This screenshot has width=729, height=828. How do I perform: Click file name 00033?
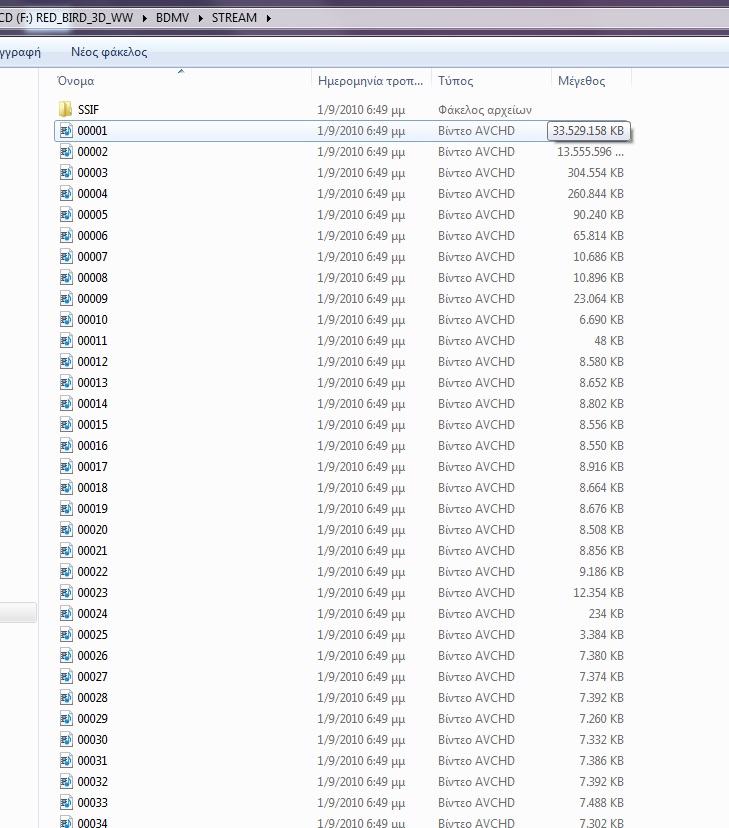pos(92,803)
